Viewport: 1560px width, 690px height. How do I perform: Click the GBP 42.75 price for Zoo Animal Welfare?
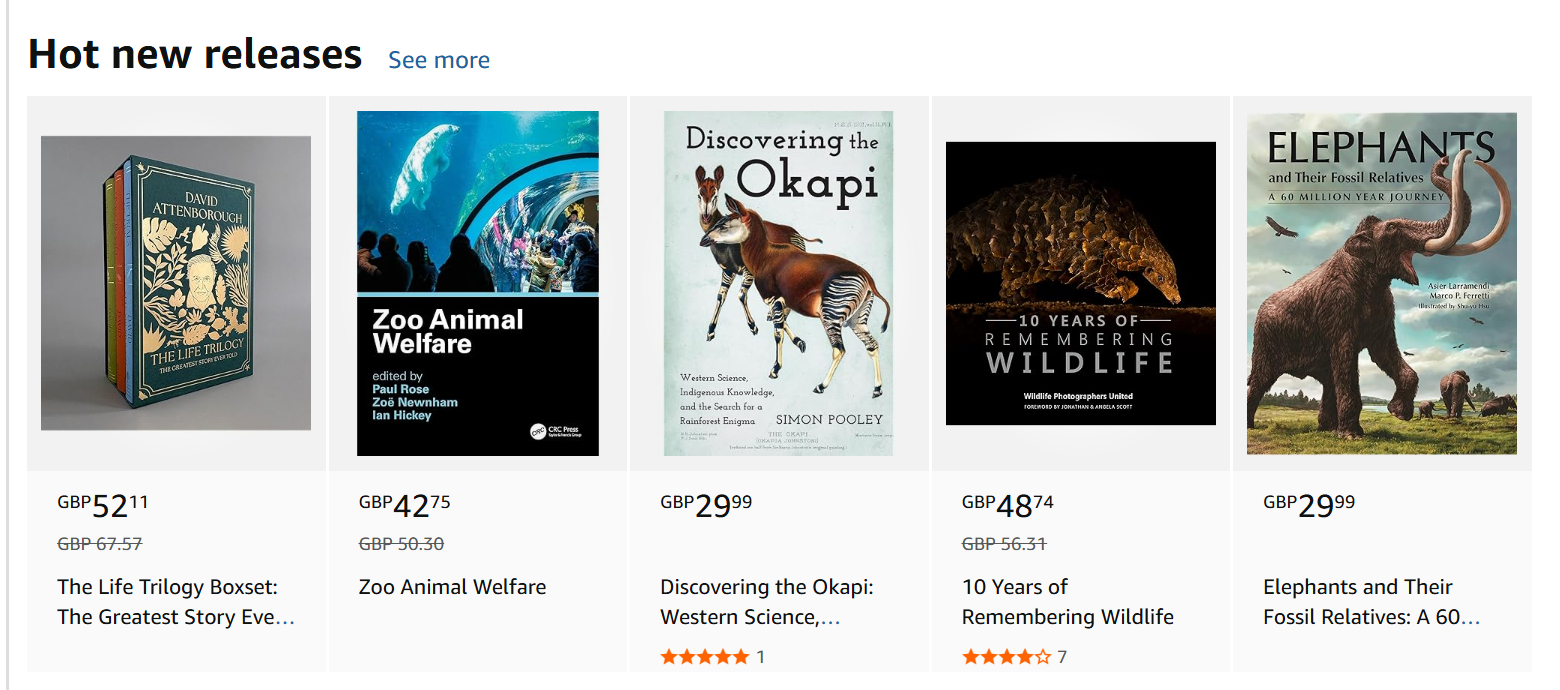(x=405, y=506)
